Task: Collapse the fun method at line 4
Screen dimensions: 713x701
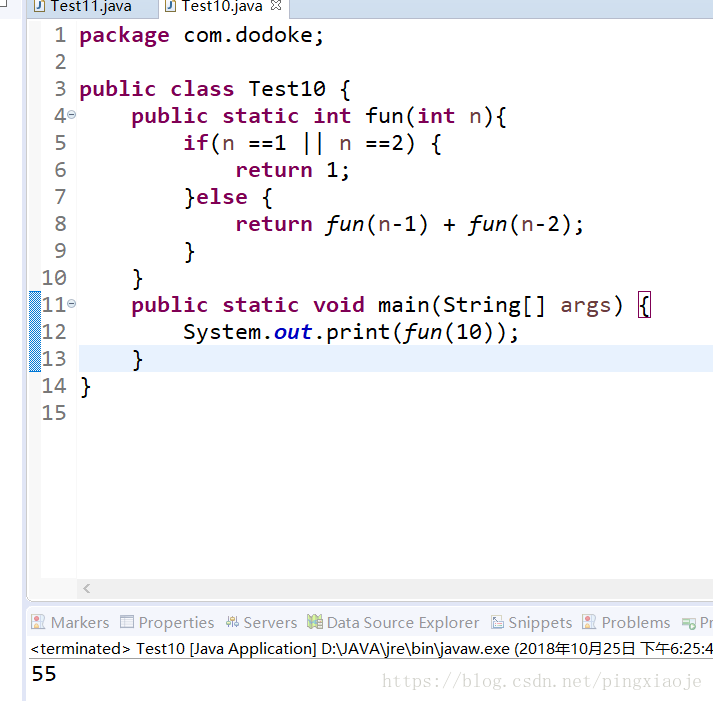Action: 72,115
